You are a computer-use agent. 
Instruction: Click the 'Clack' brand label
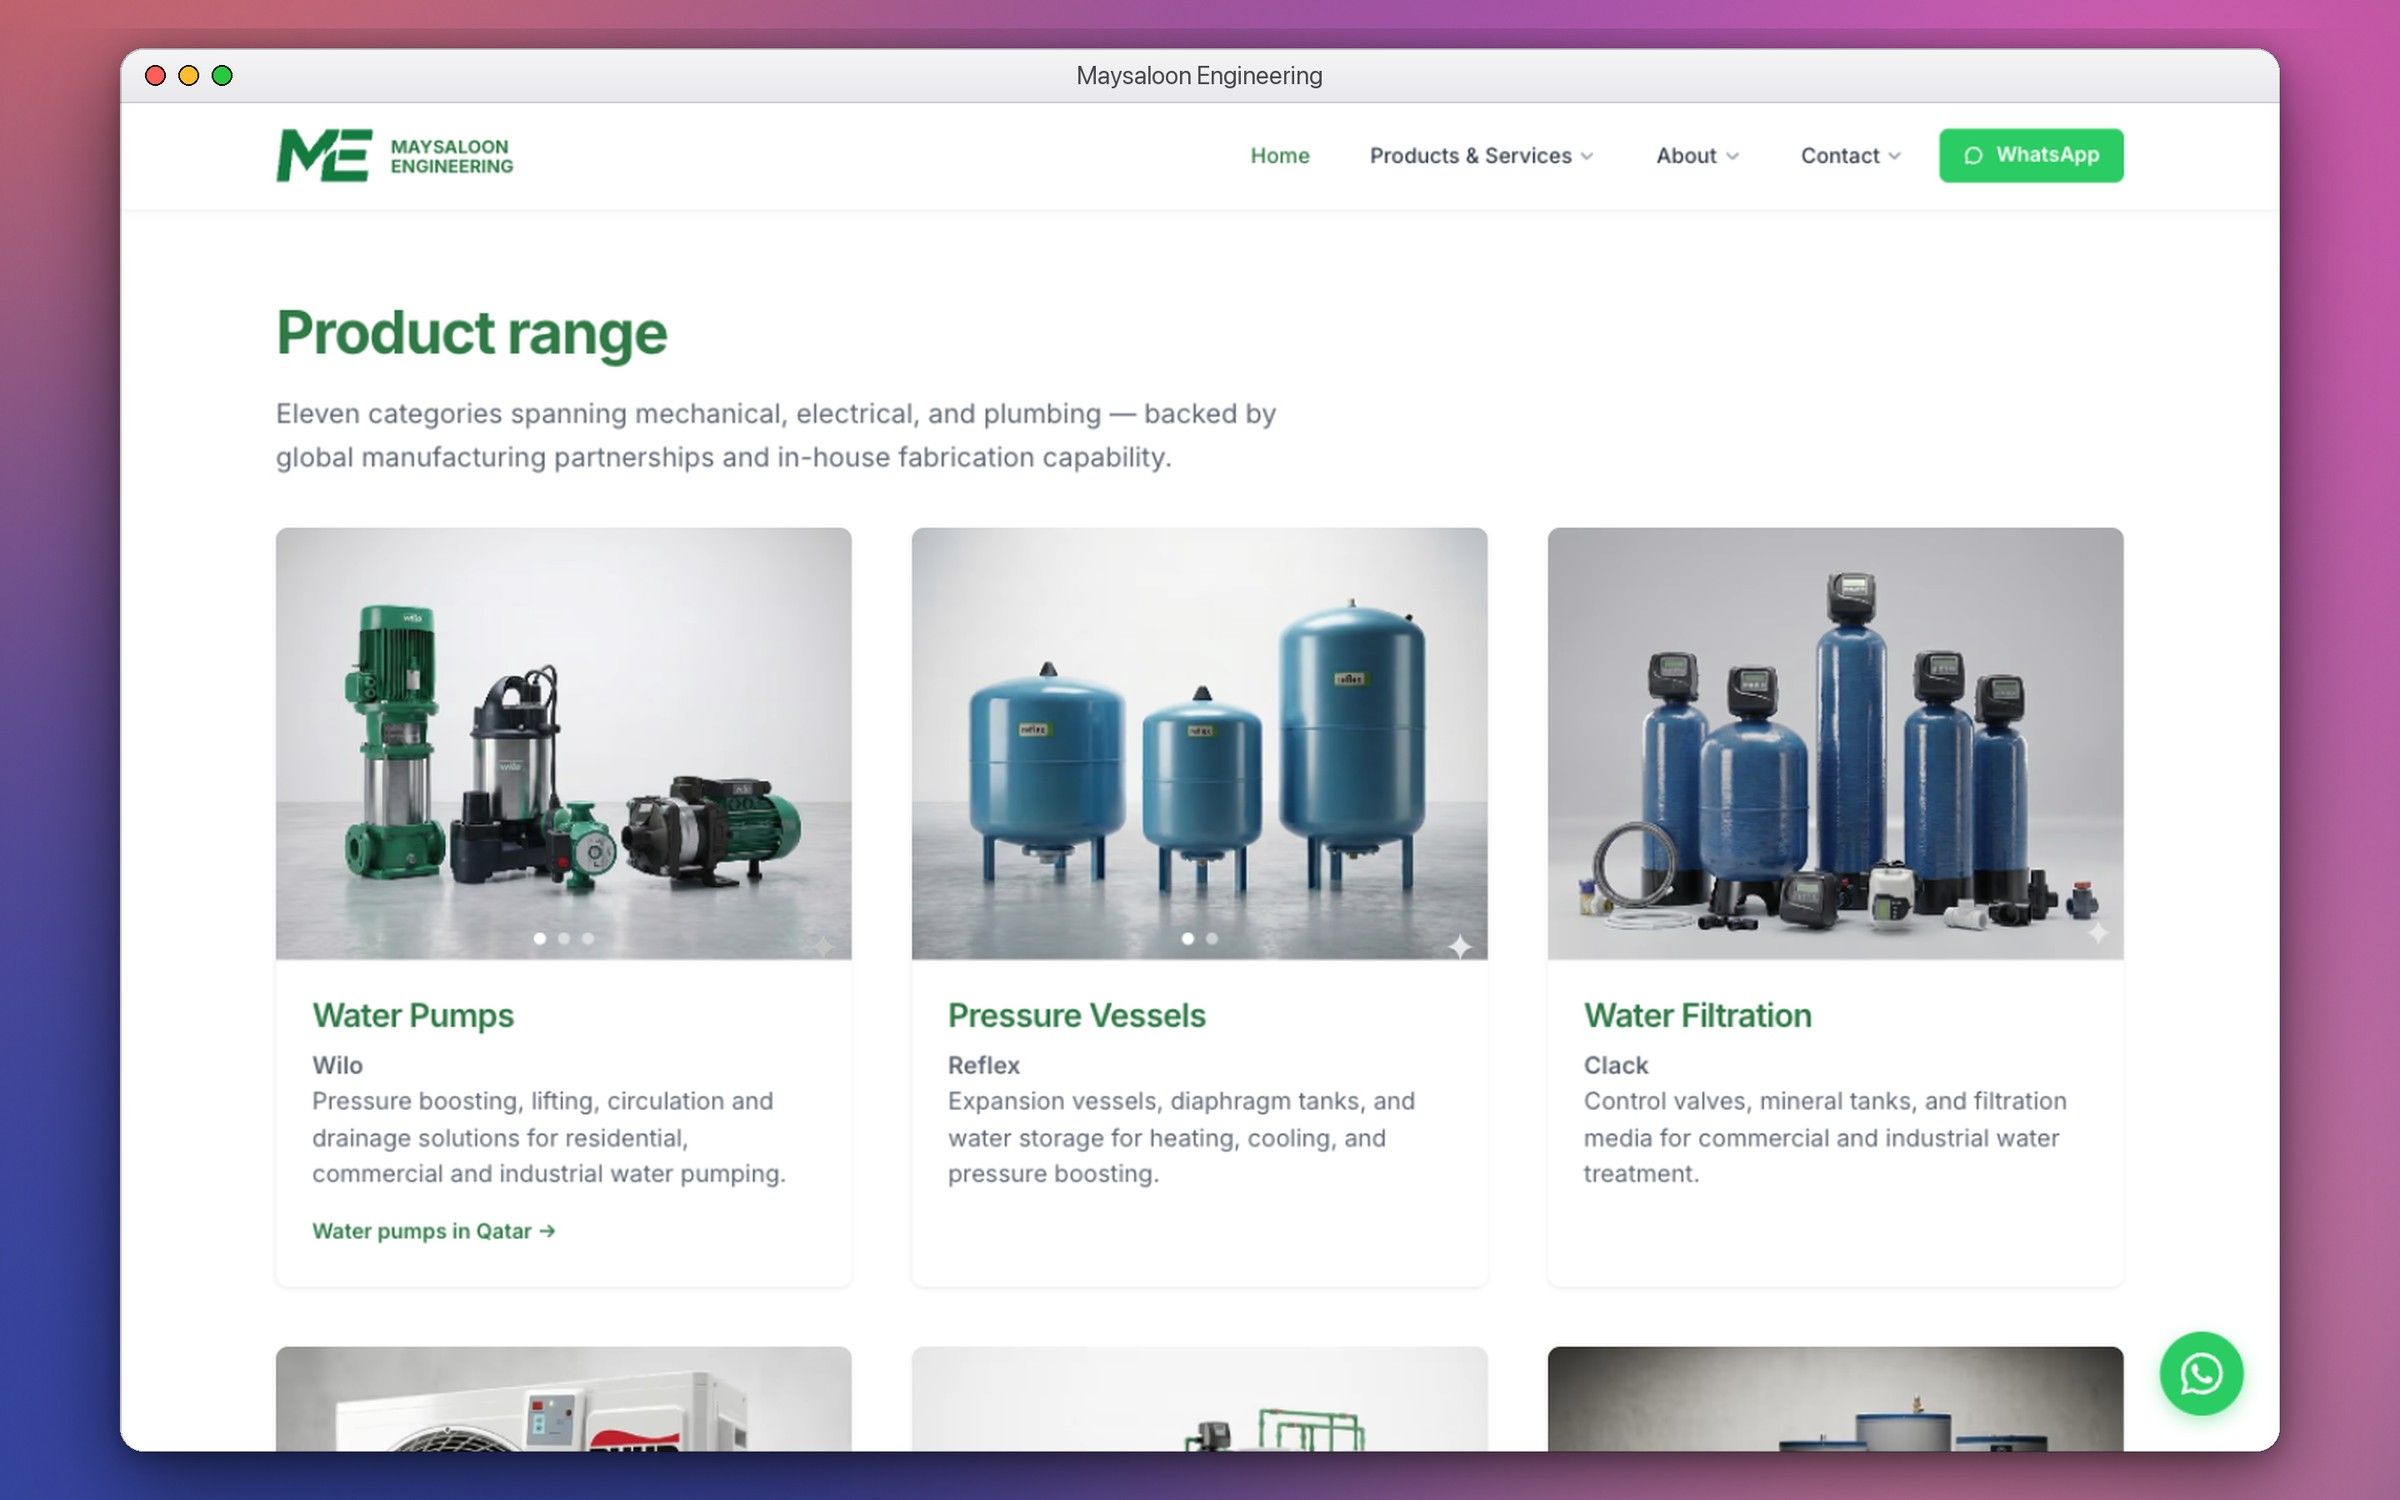(x=1616, y=1065)
